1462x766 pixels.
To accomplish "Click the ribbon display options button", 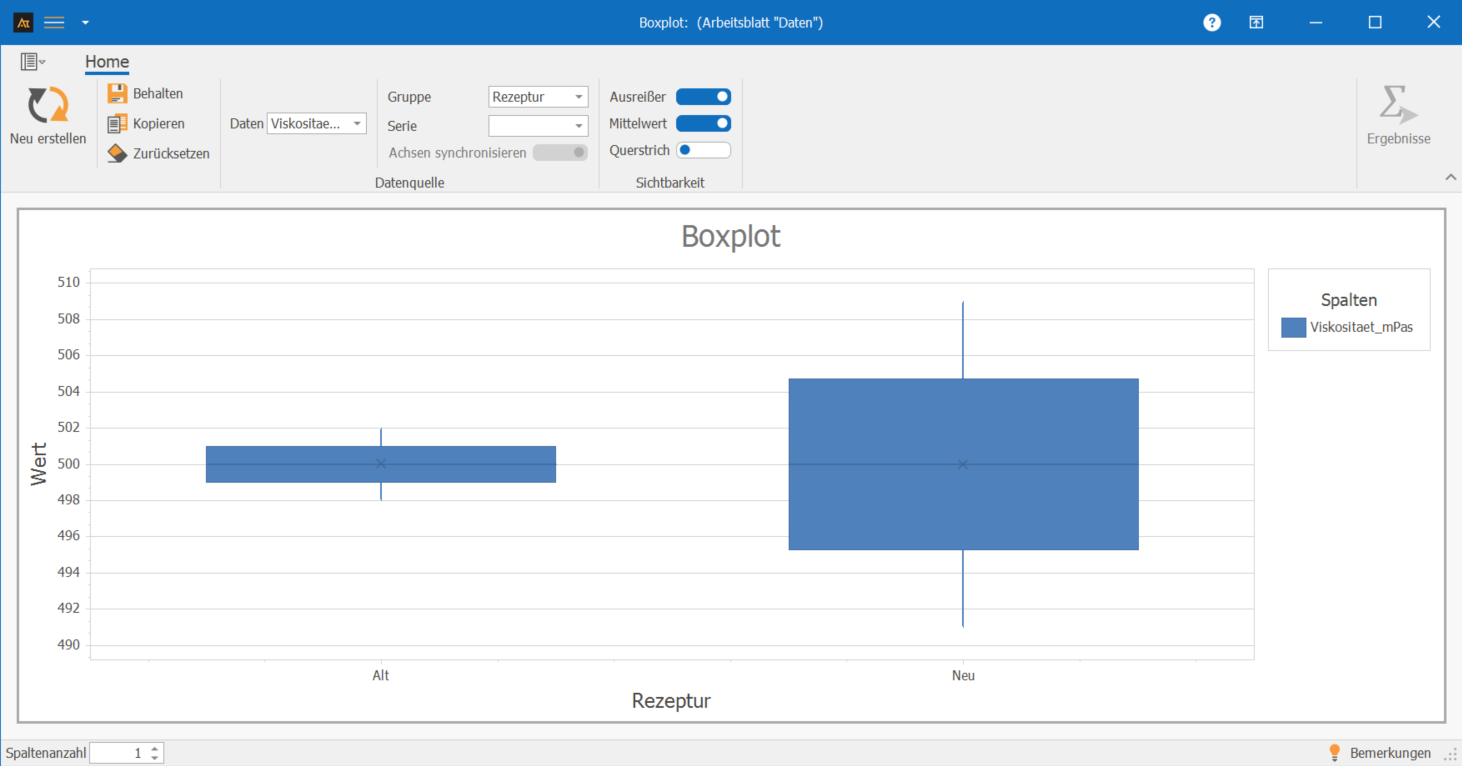I will [1256, 22].
